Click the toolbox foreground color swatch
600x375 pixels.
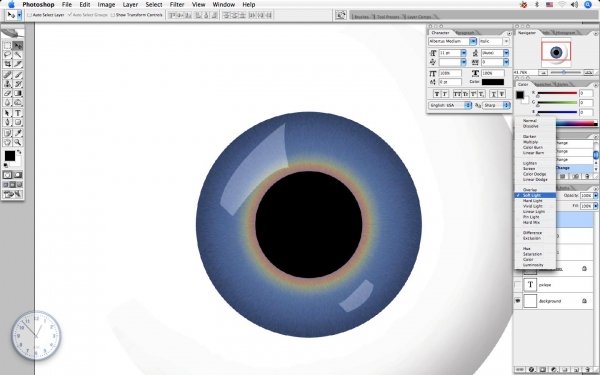pos(10,156)
